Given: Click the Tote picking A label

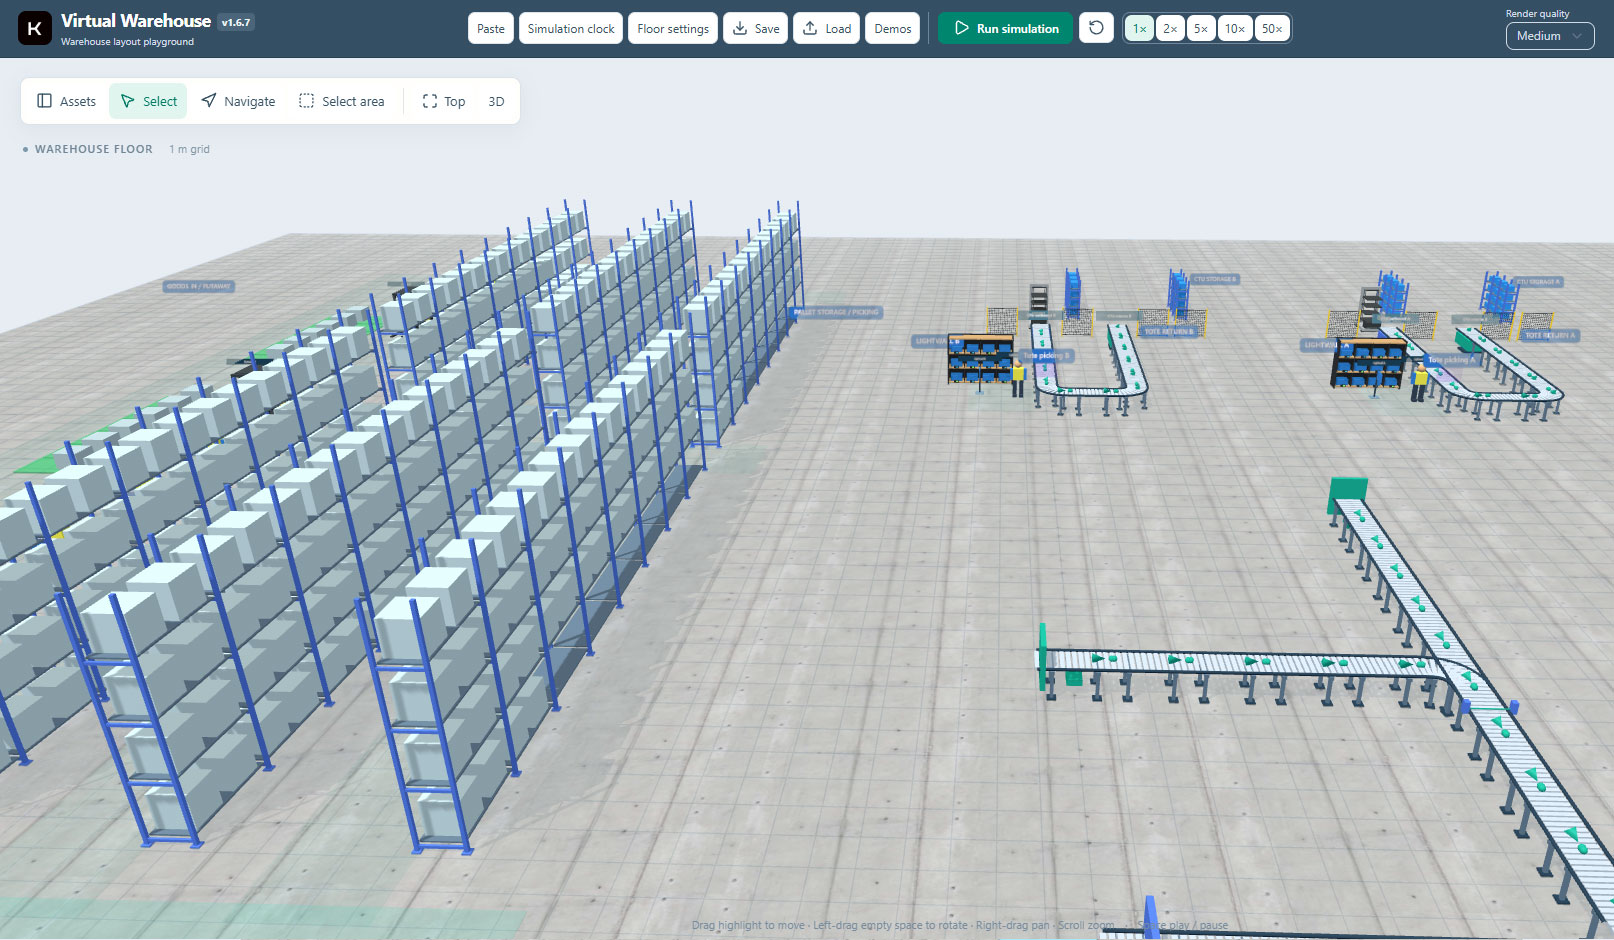Looking at the screenshot, I should pos(1454,359).
